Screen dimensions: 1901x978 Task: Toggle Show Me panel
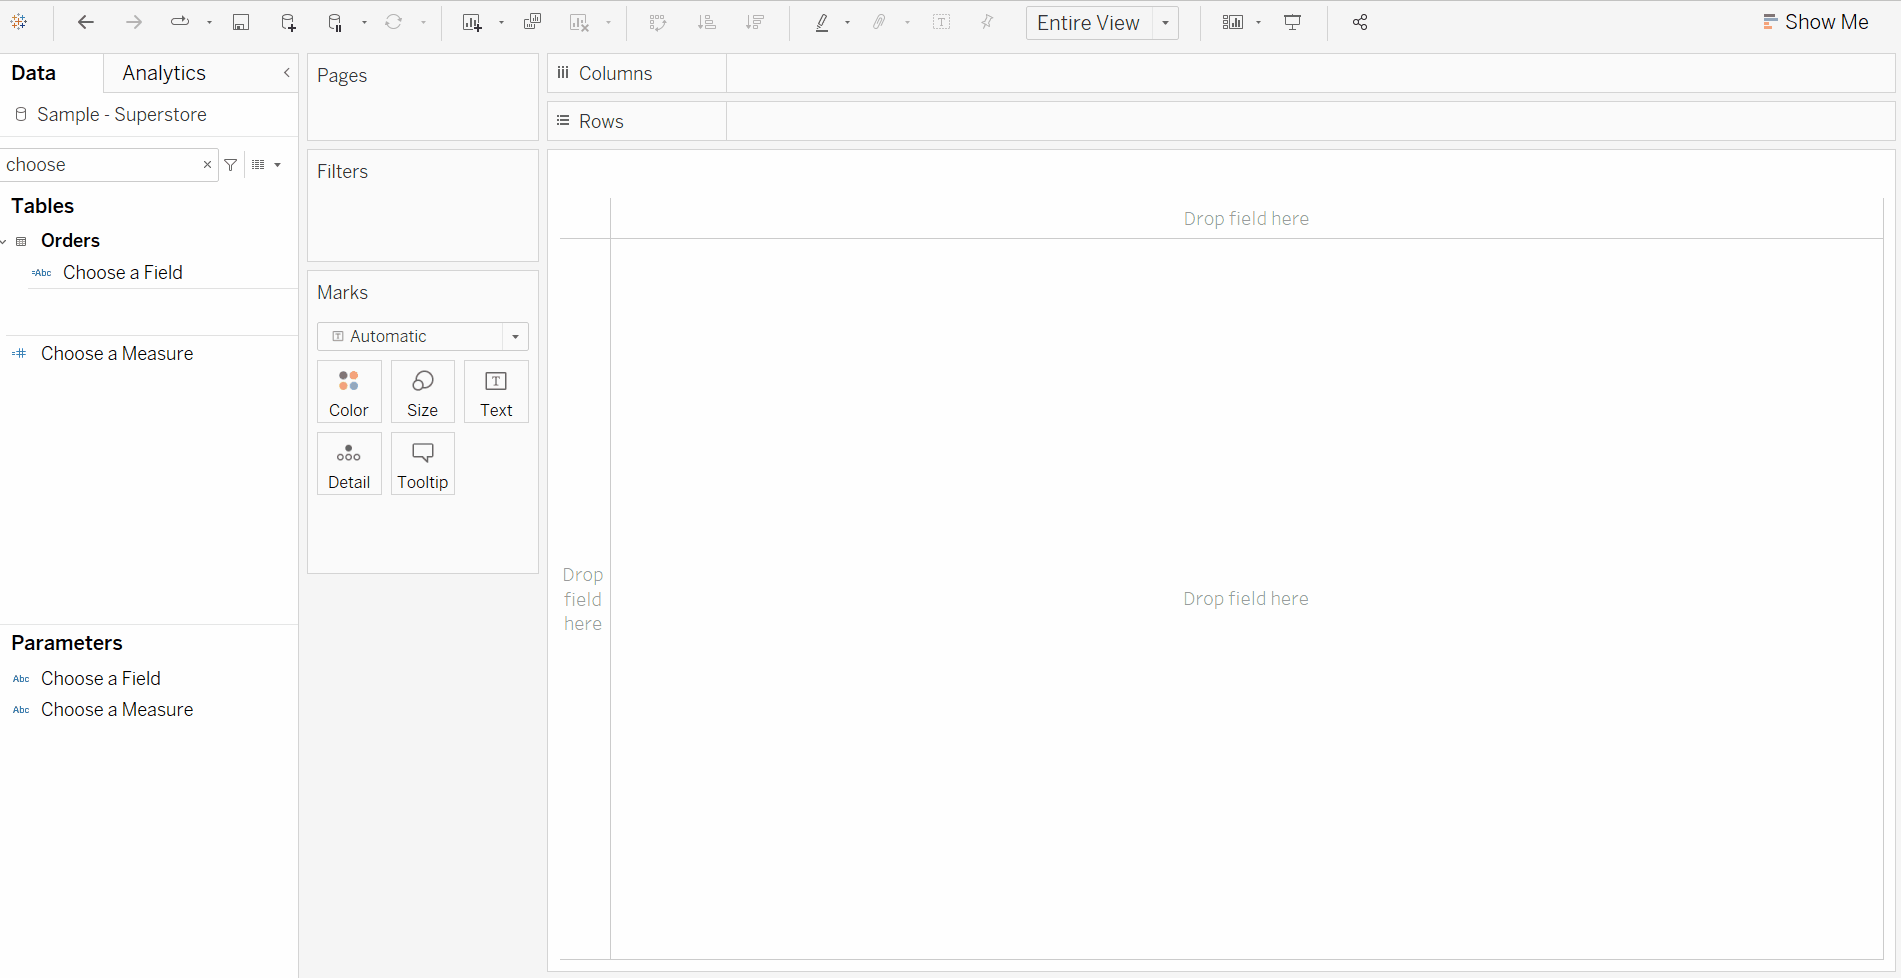click(x=1815, y=22)
